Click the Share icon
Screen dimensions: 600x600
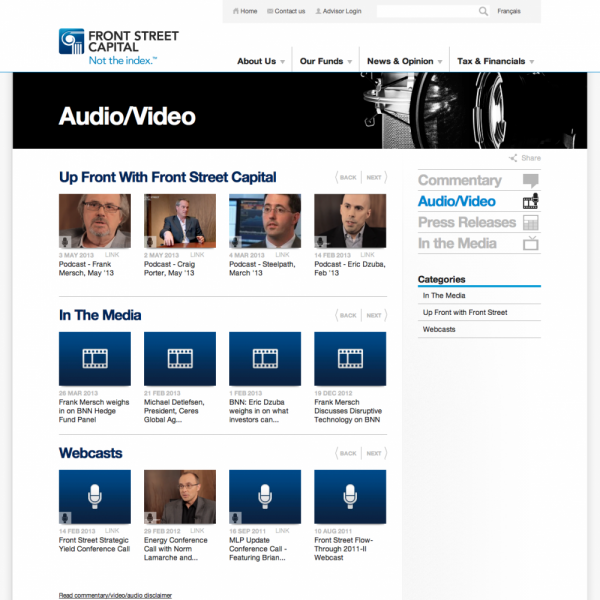point(513,158)
